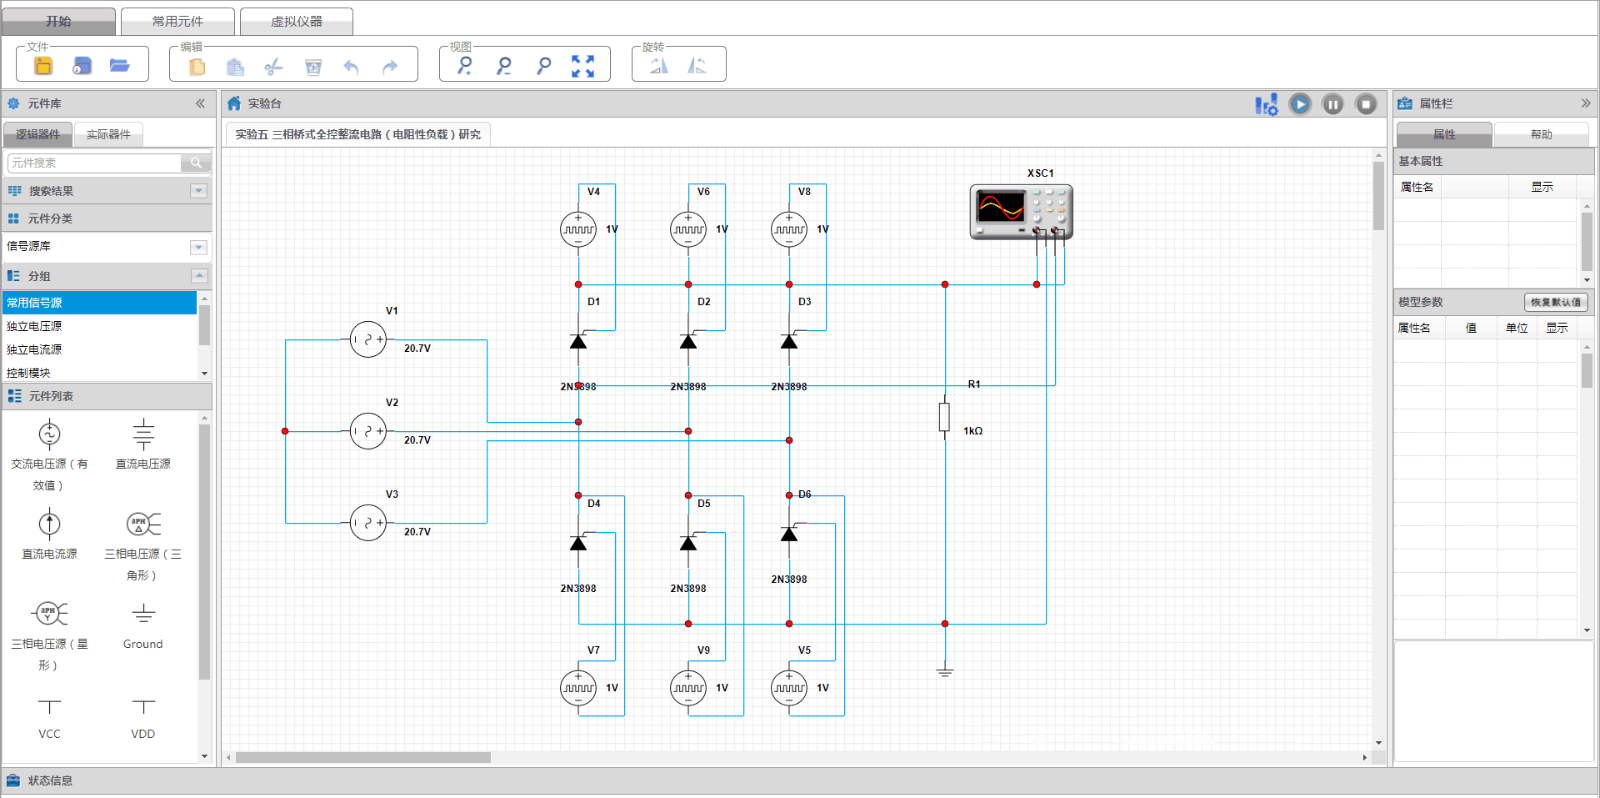The image size is (1600, 798).
Task: Click the fit-to-screen expand icon
Action: tap(583, 66)
